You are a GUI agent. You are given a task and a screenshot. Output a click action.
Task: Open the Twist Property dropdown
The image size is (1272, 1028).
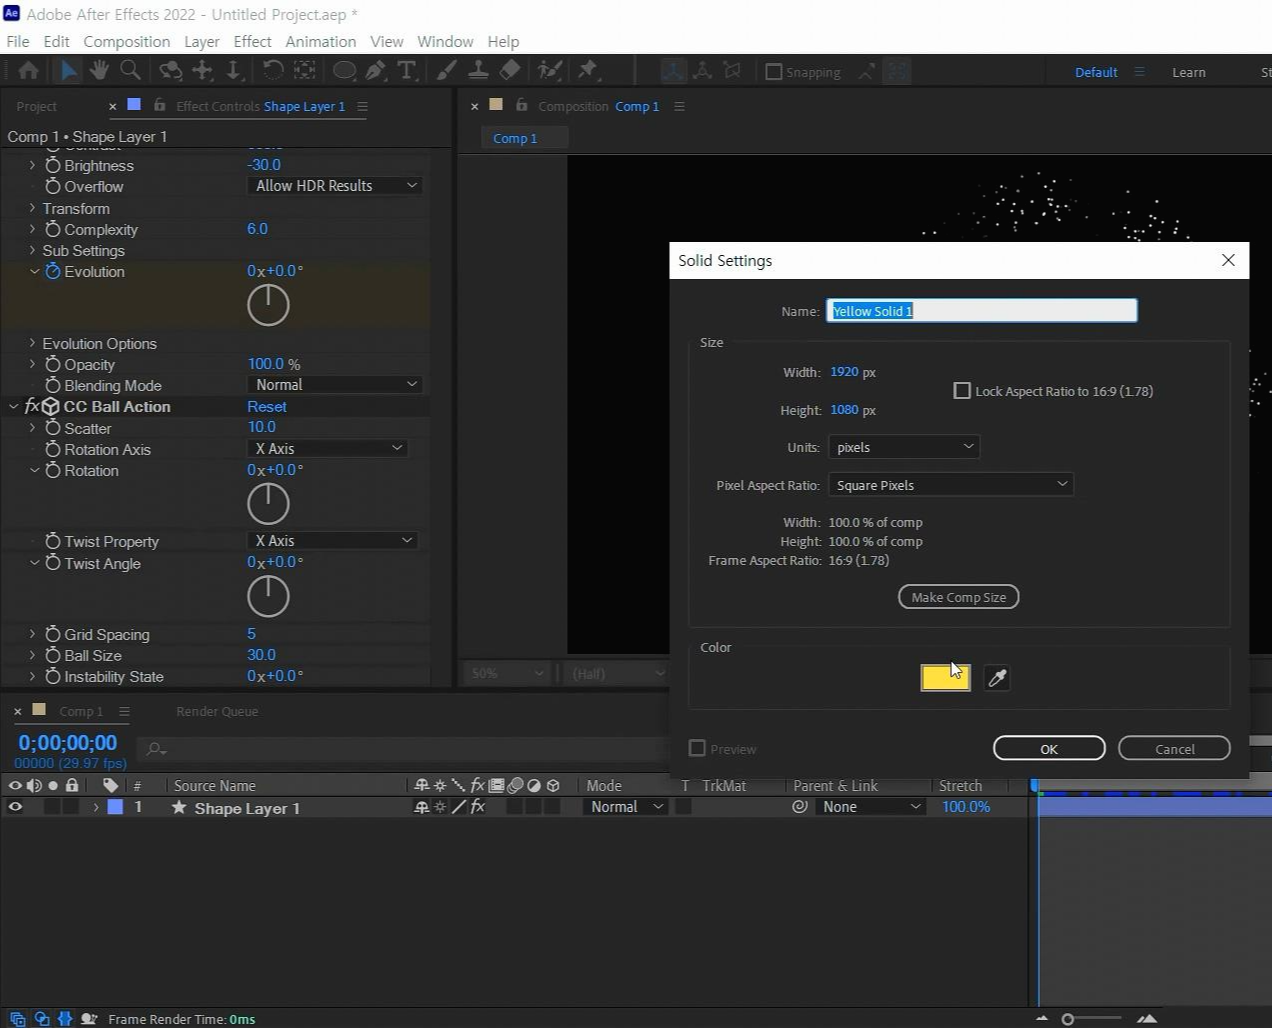coord(332,540)
